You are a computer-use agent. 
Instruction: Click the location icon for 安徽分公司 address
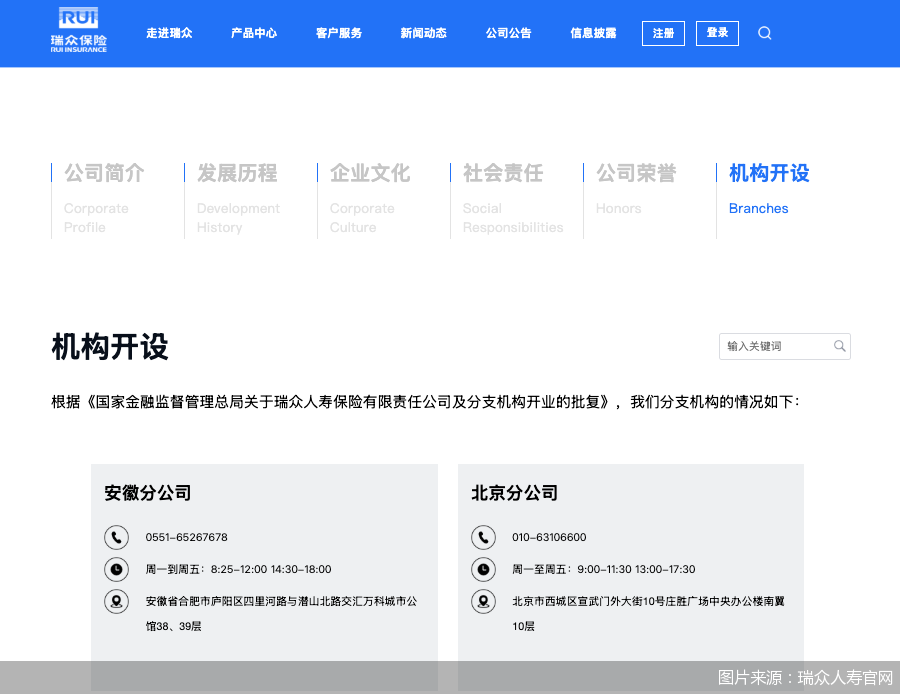tap(116, 602)
